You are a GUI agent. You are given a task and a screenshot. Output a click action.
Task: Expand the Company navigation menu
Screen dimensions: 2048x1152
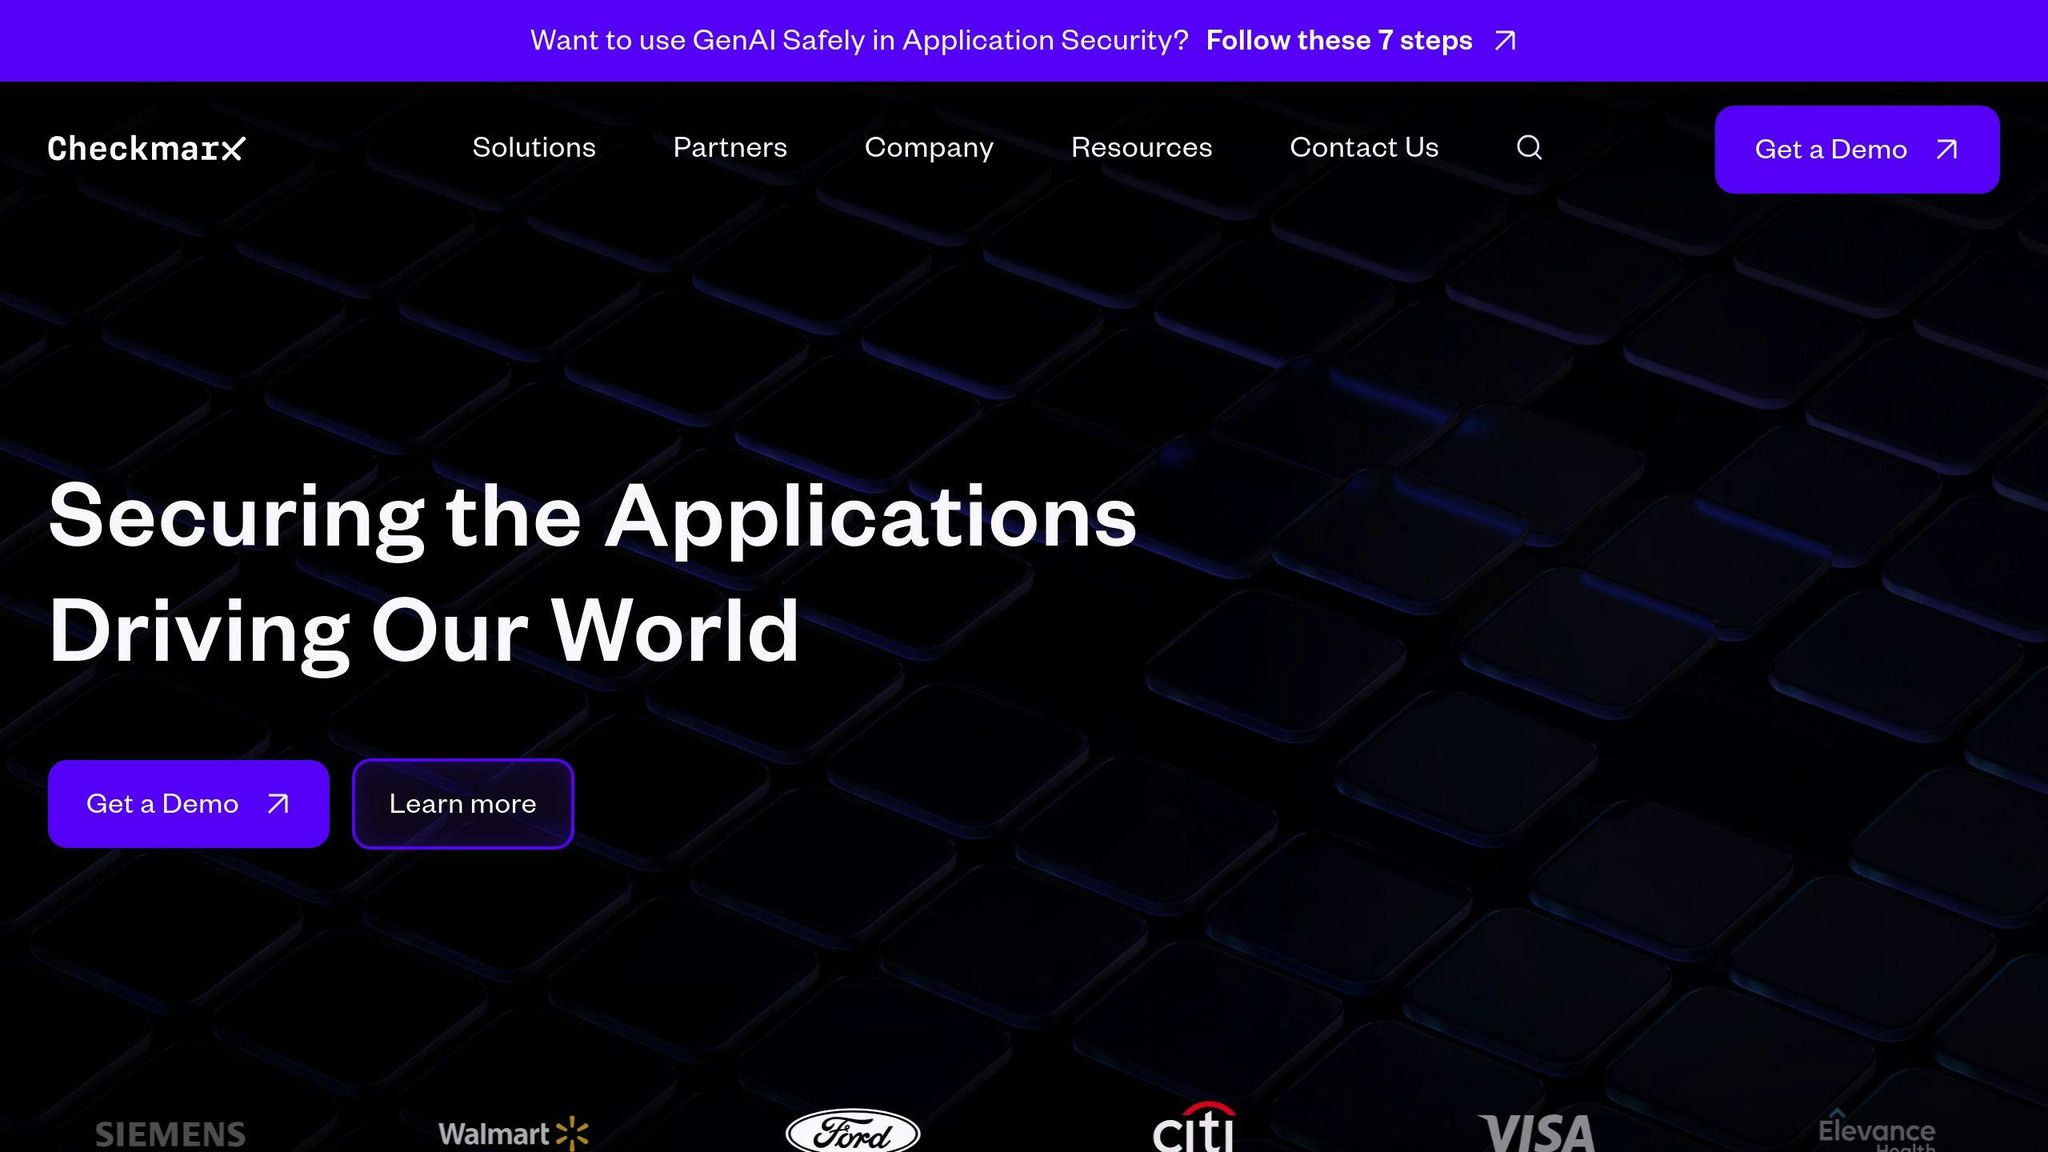[929, 148]
